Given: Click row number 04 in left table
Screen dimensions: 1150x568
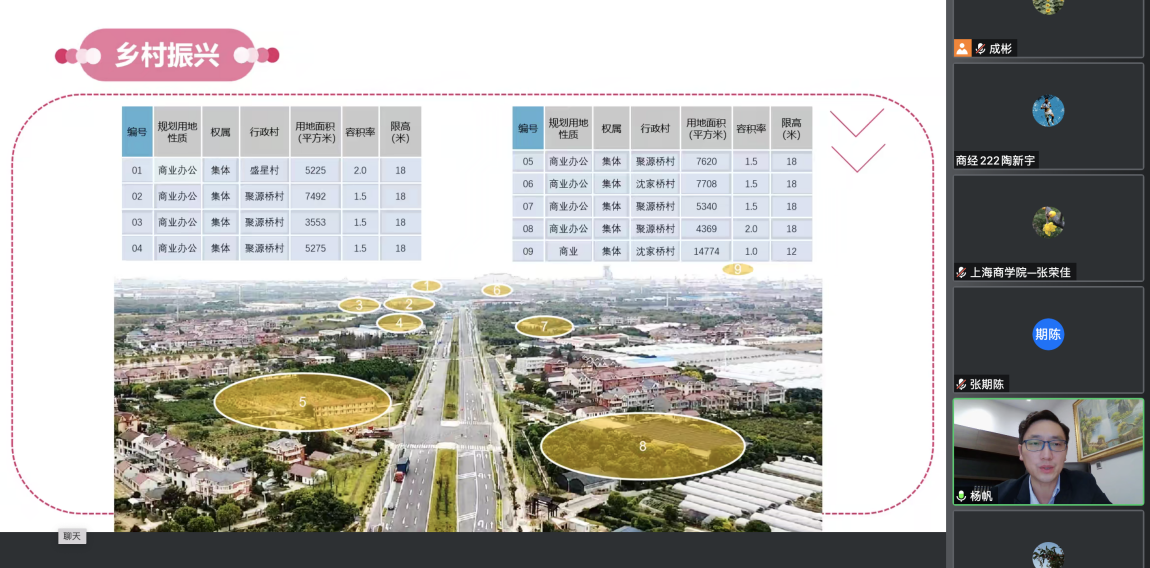Looking at the screenshot, I should point(137,249).
